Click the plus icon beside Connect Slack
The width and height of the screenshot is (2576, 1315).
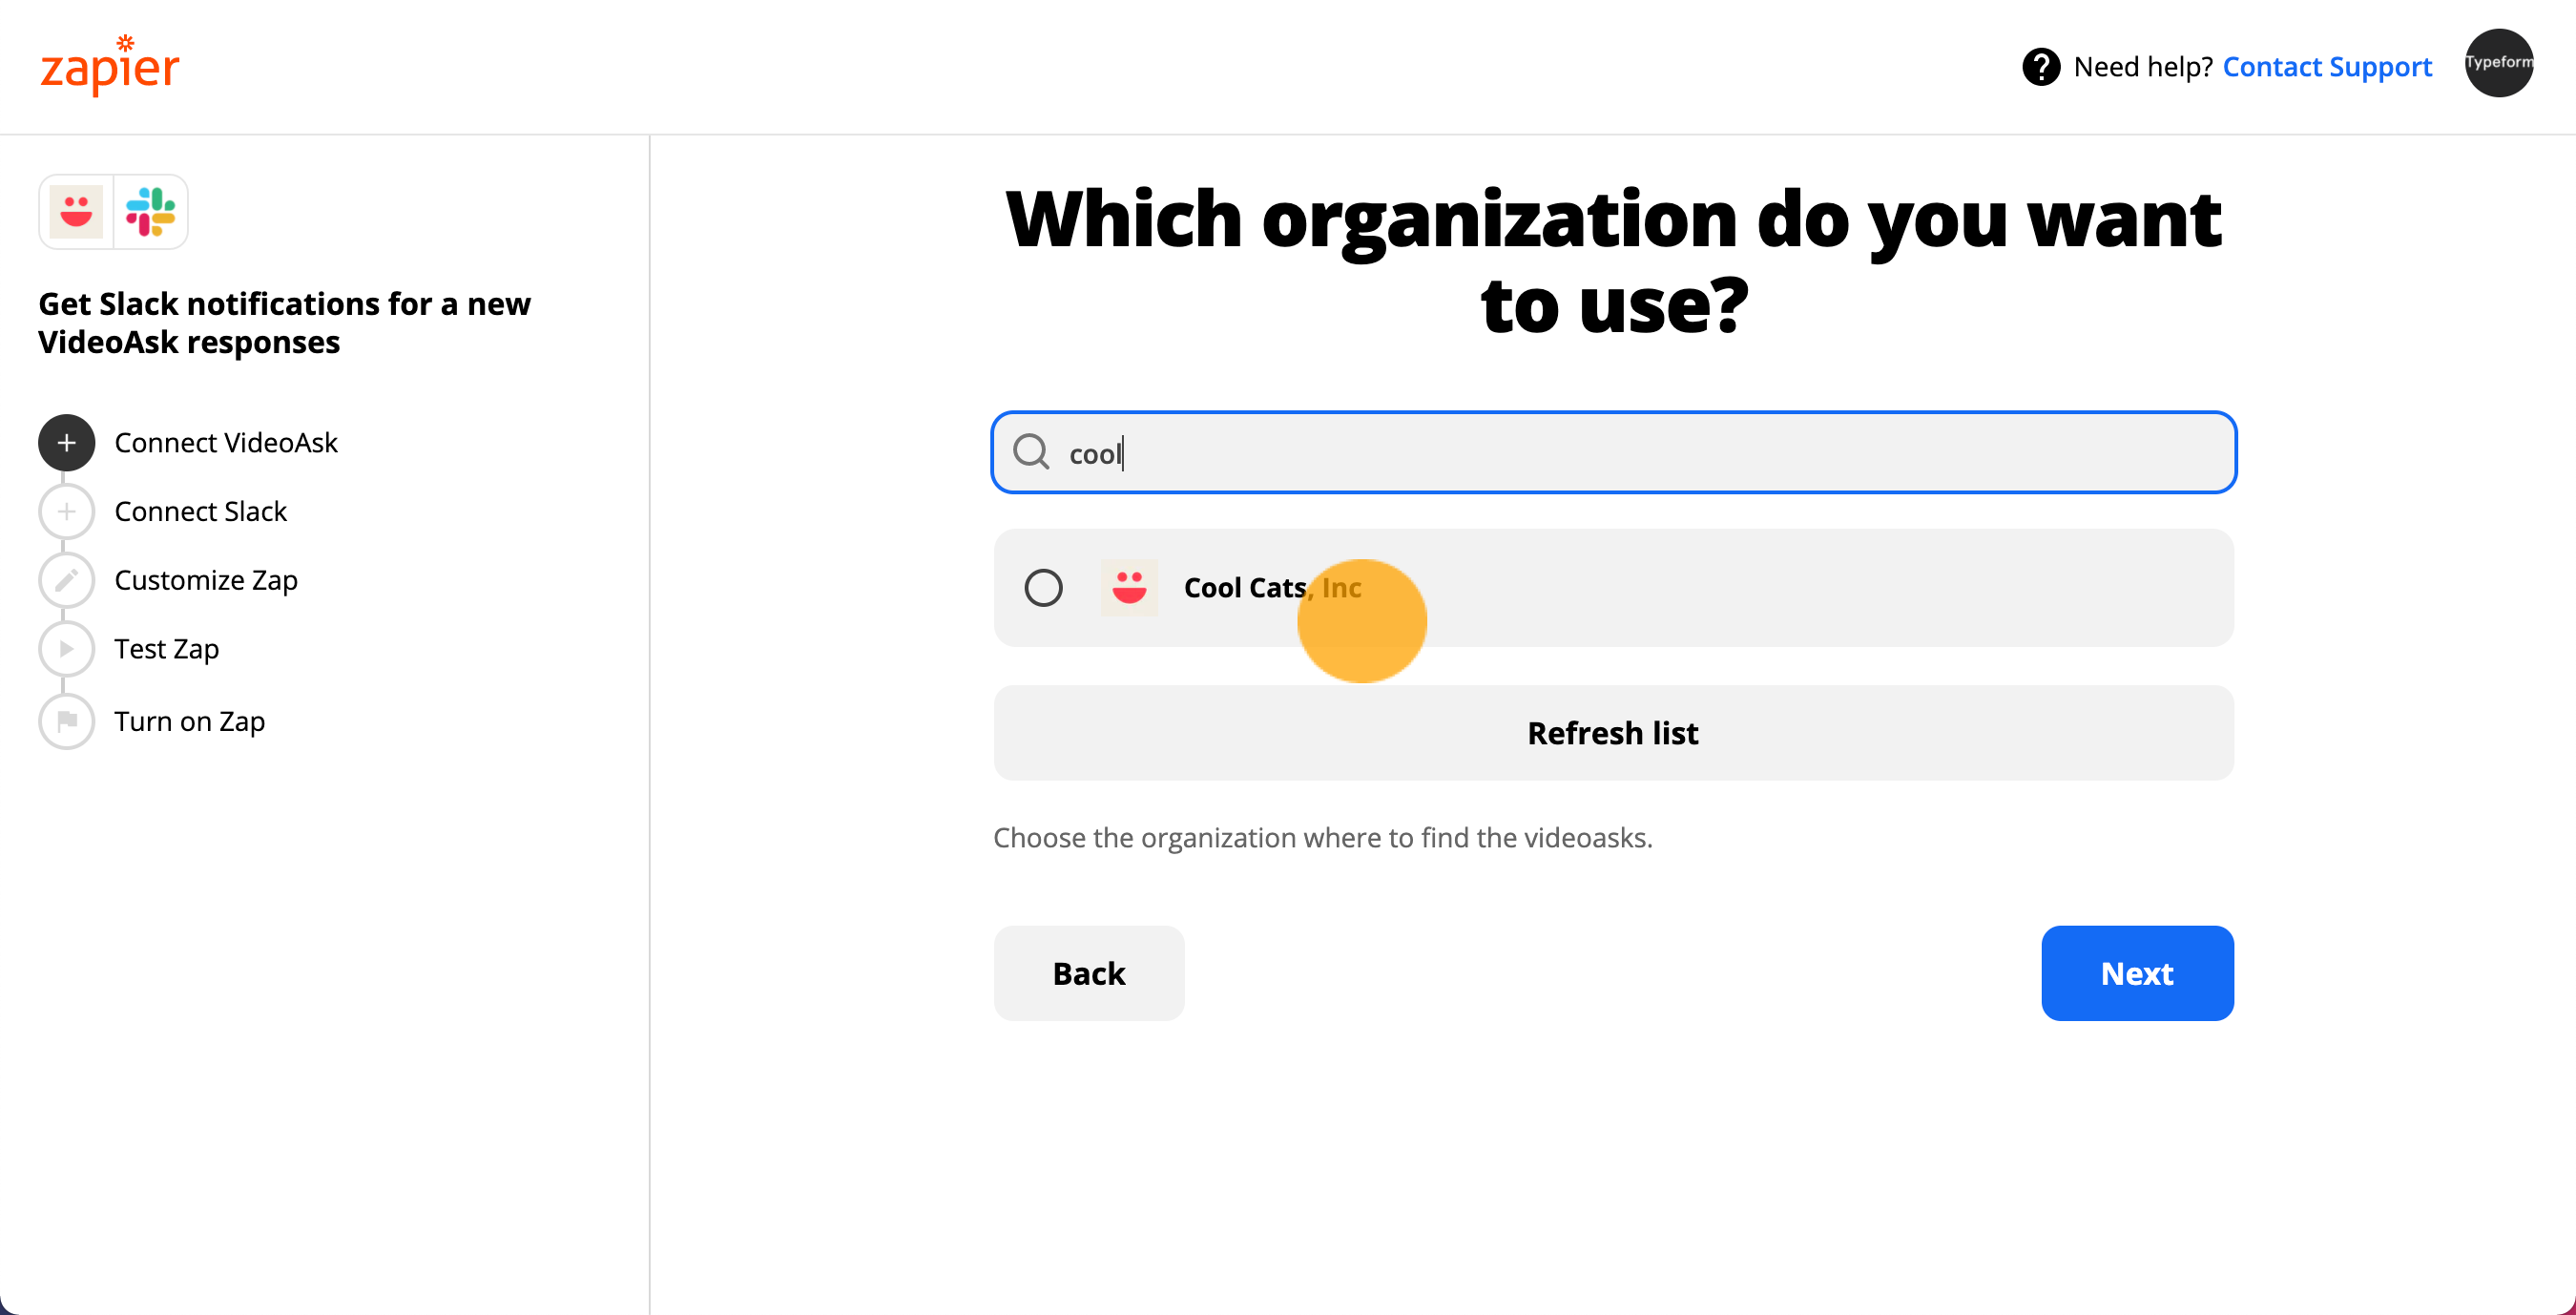tap(66, 512)
